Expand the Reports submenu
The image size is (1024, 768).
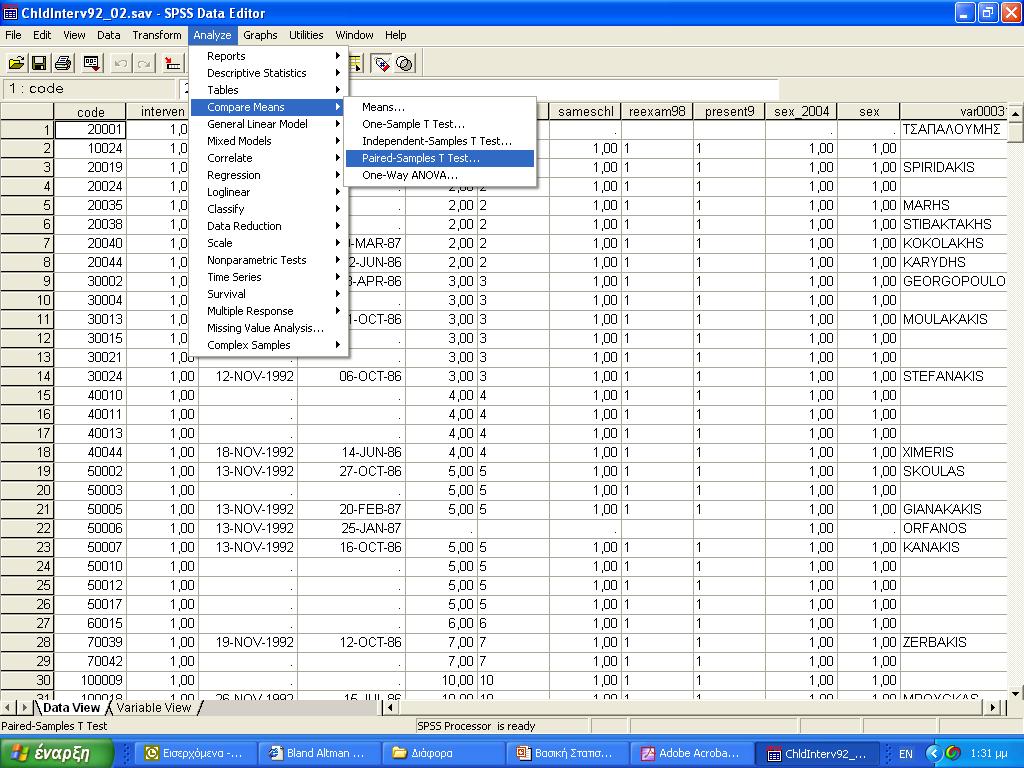(x=268, y=56)
